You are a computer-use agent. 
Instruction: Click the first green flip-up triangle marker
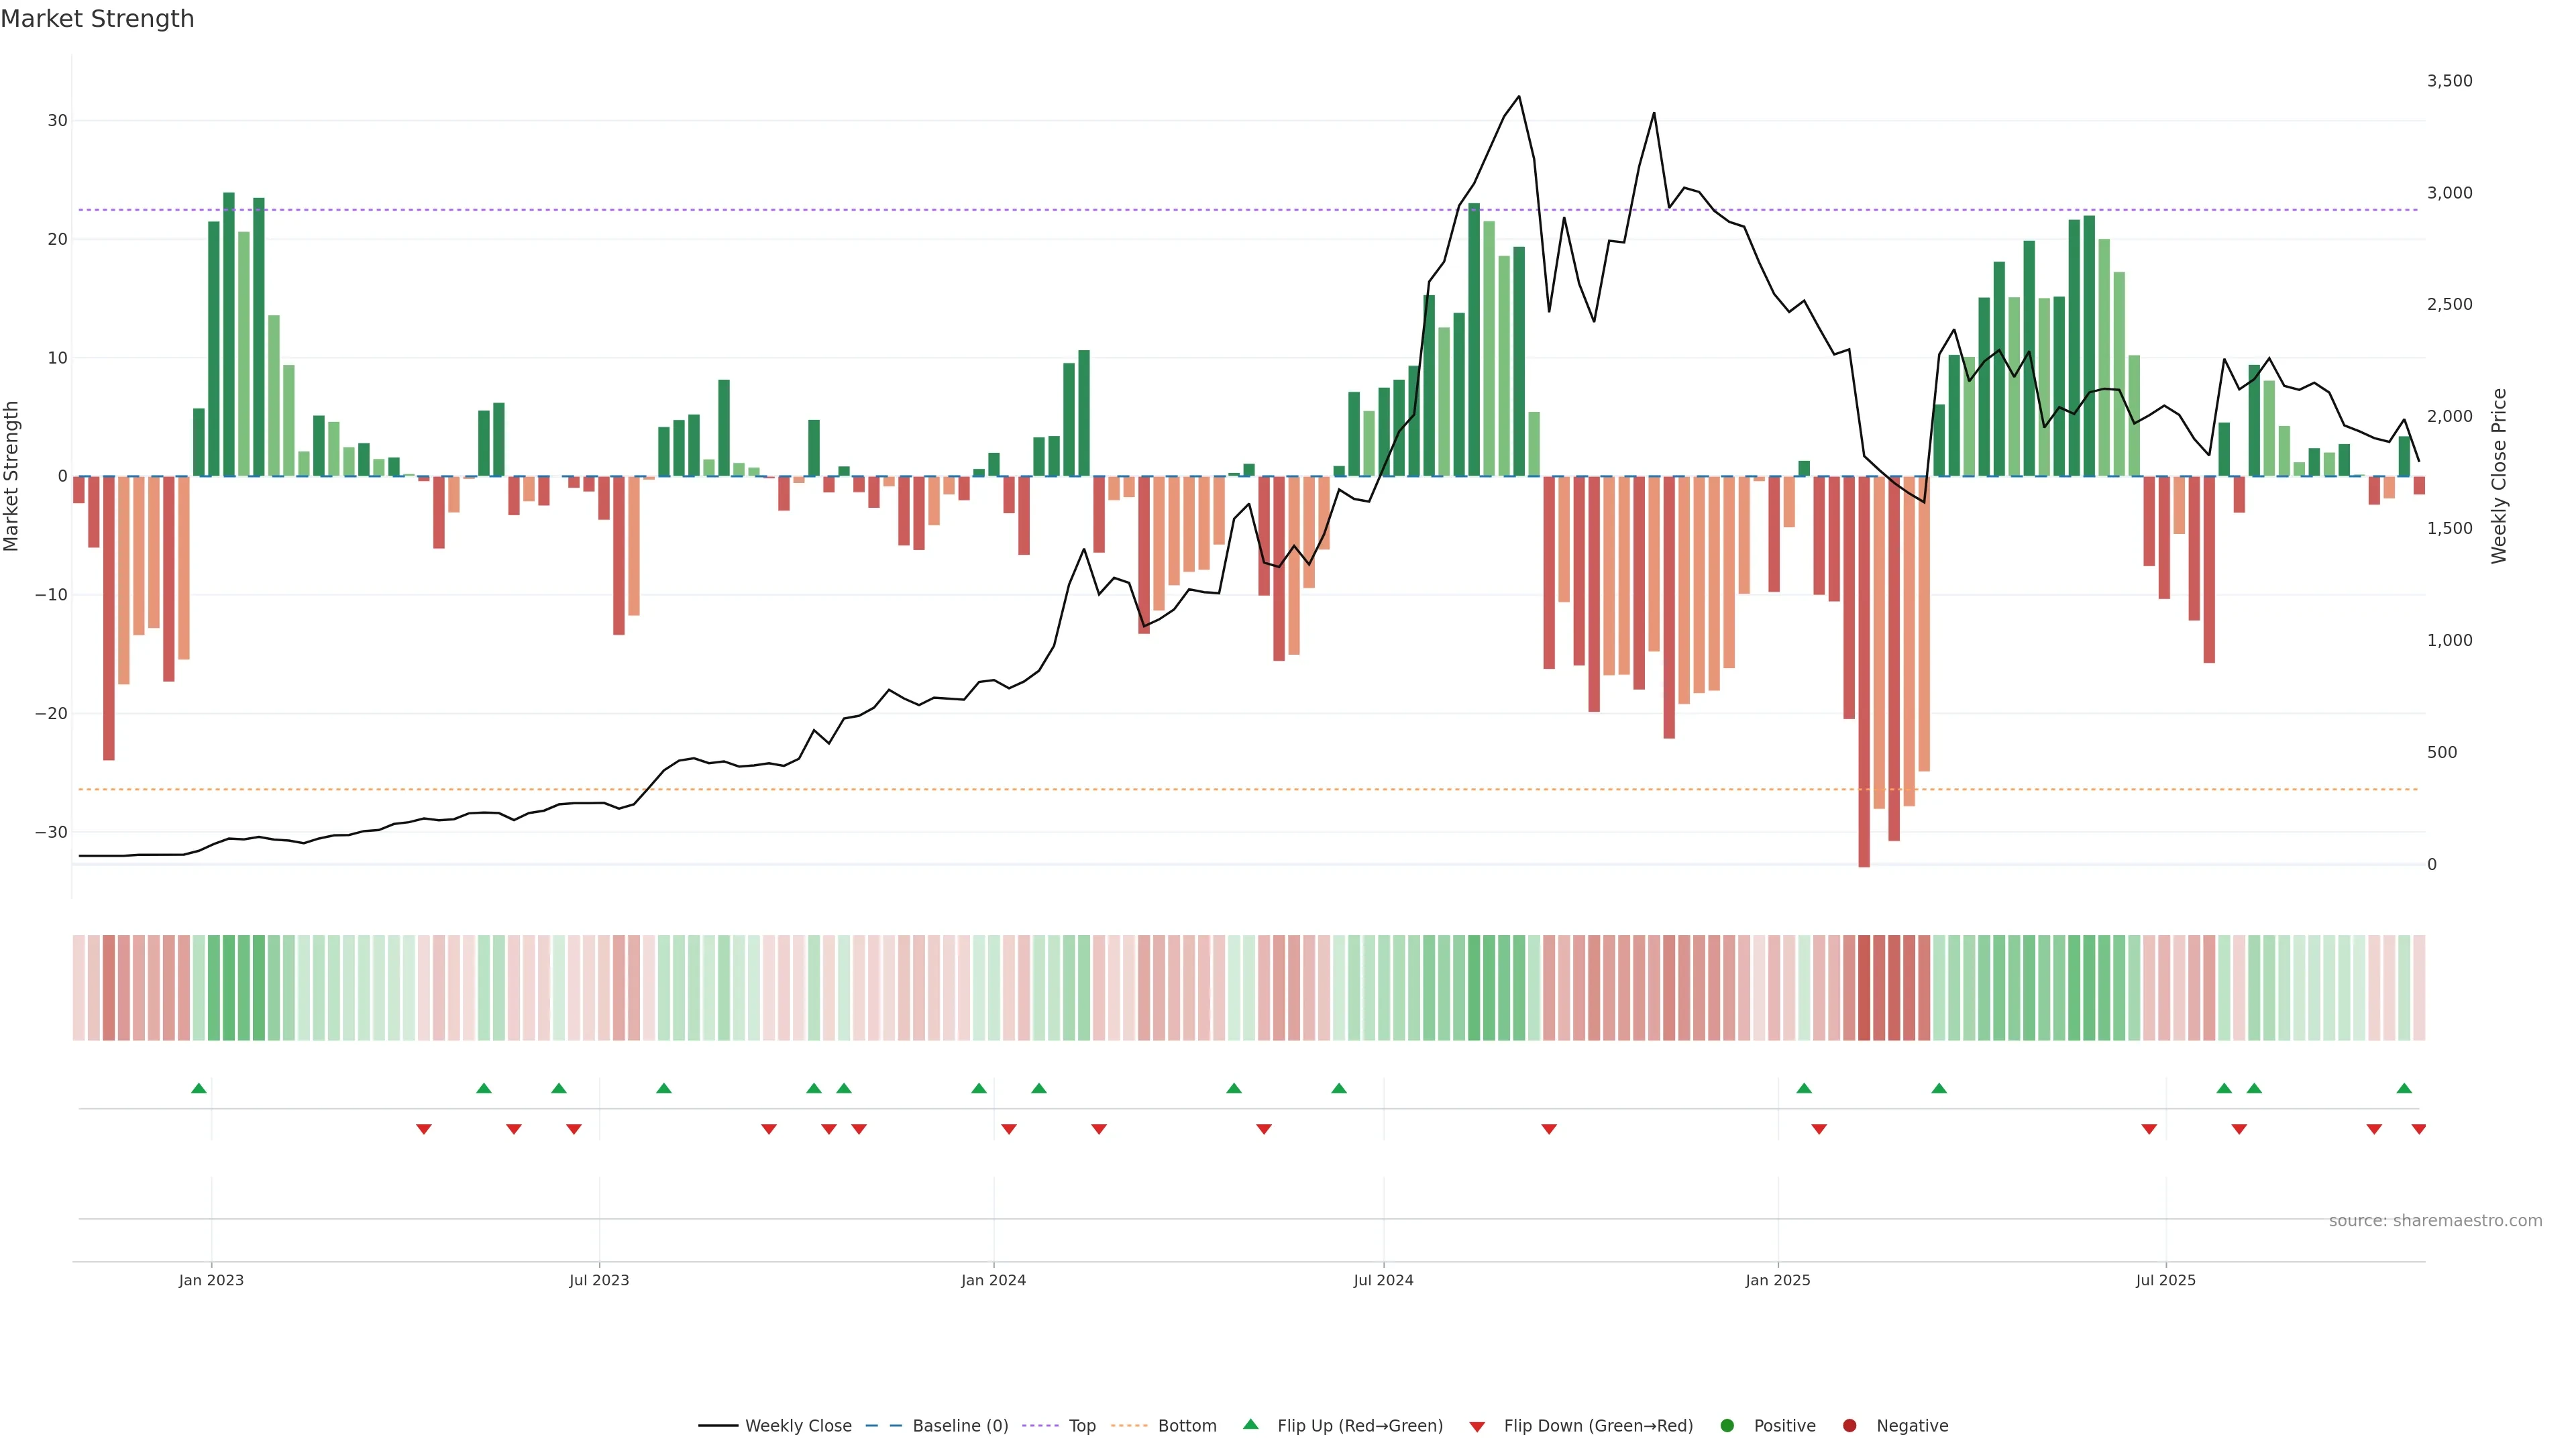point(199,1088)
